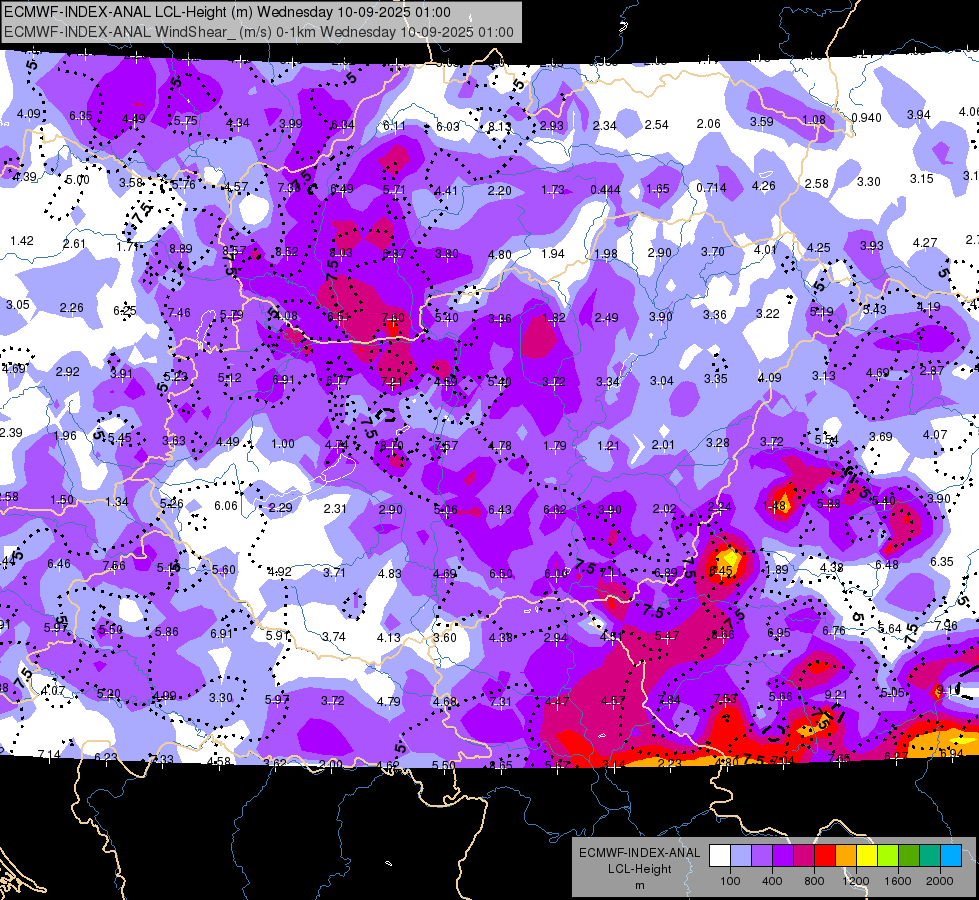The height and width of the screenshot is (900, 979).
Task: Click the grid value '8.89'
Action: (180, 249)
